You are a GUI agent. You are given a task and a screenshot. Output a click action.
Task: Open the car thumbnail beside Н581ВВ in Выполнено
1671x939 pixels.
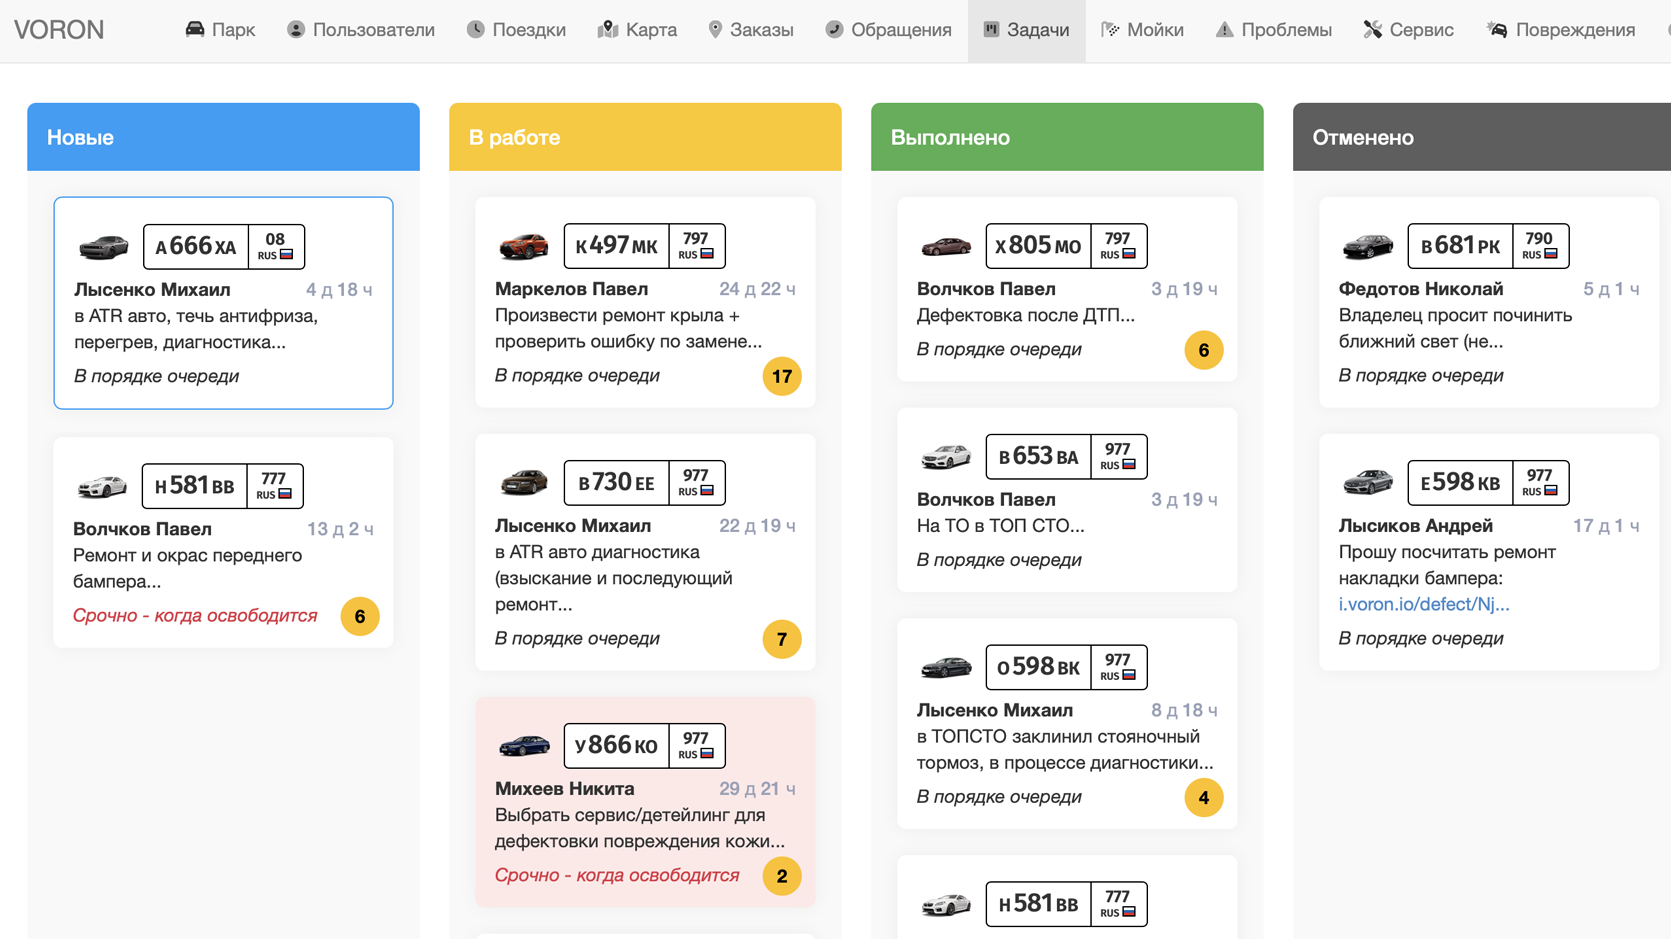tap(946, 904)
